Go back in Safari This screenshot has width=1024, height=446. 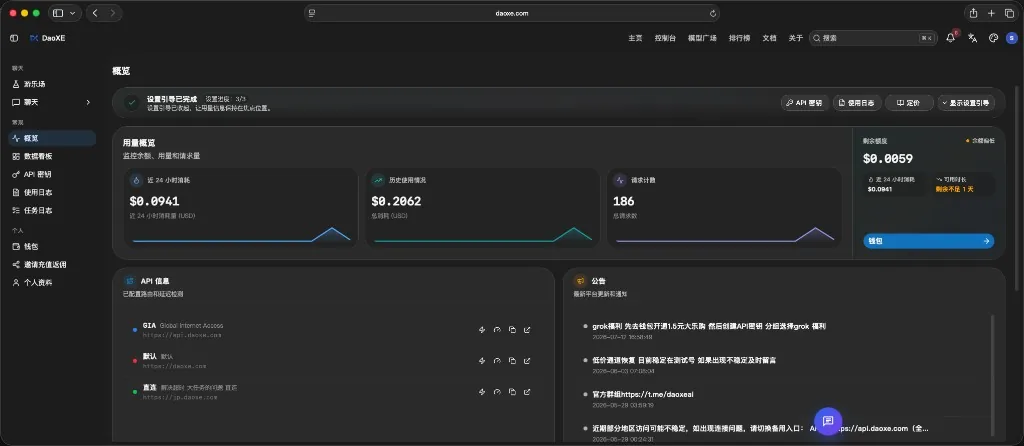click(x=95, y=13)
